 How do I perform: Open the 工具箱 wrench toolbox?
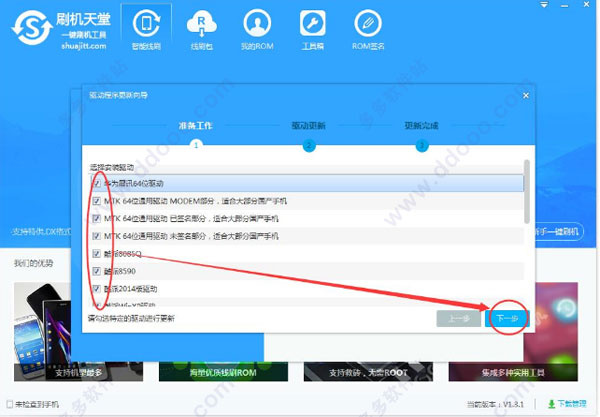click(x=313, y=29)
